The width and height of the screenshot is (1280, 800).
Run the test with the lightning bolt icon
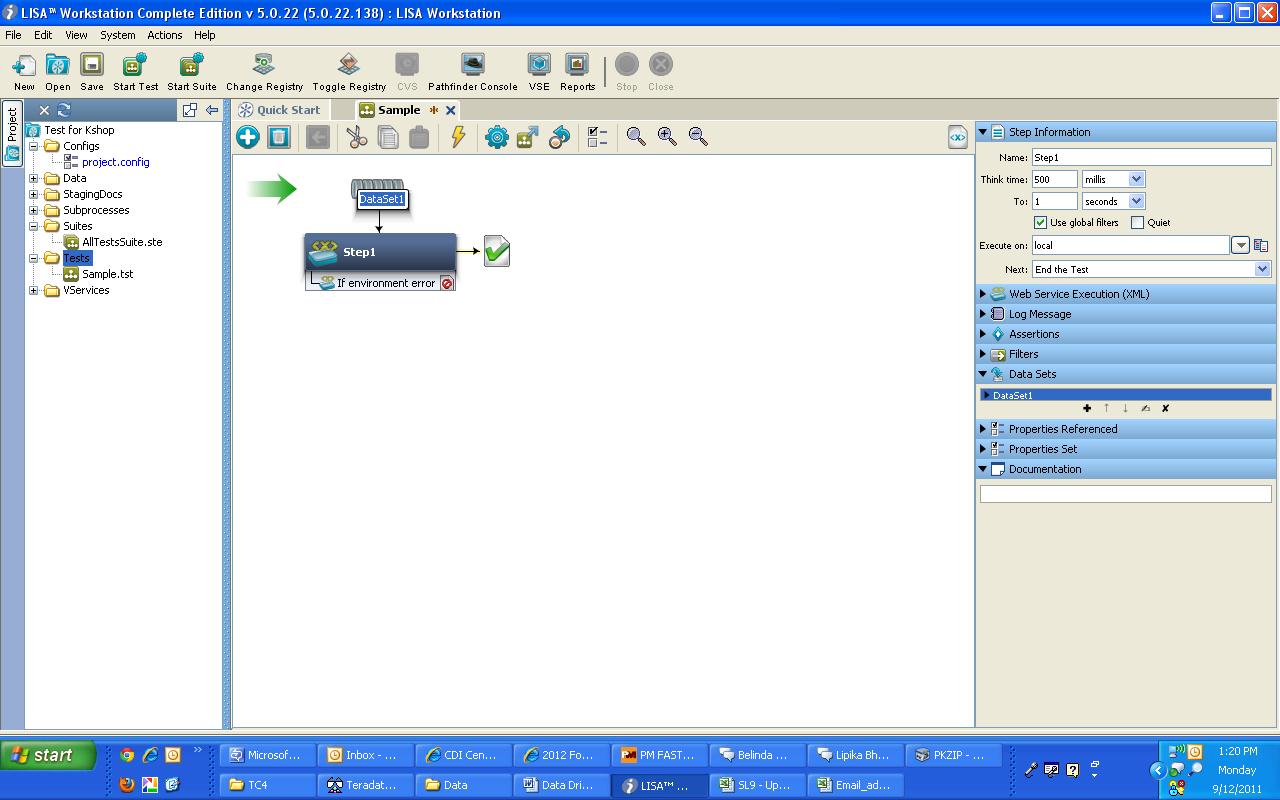pos(458,137)
